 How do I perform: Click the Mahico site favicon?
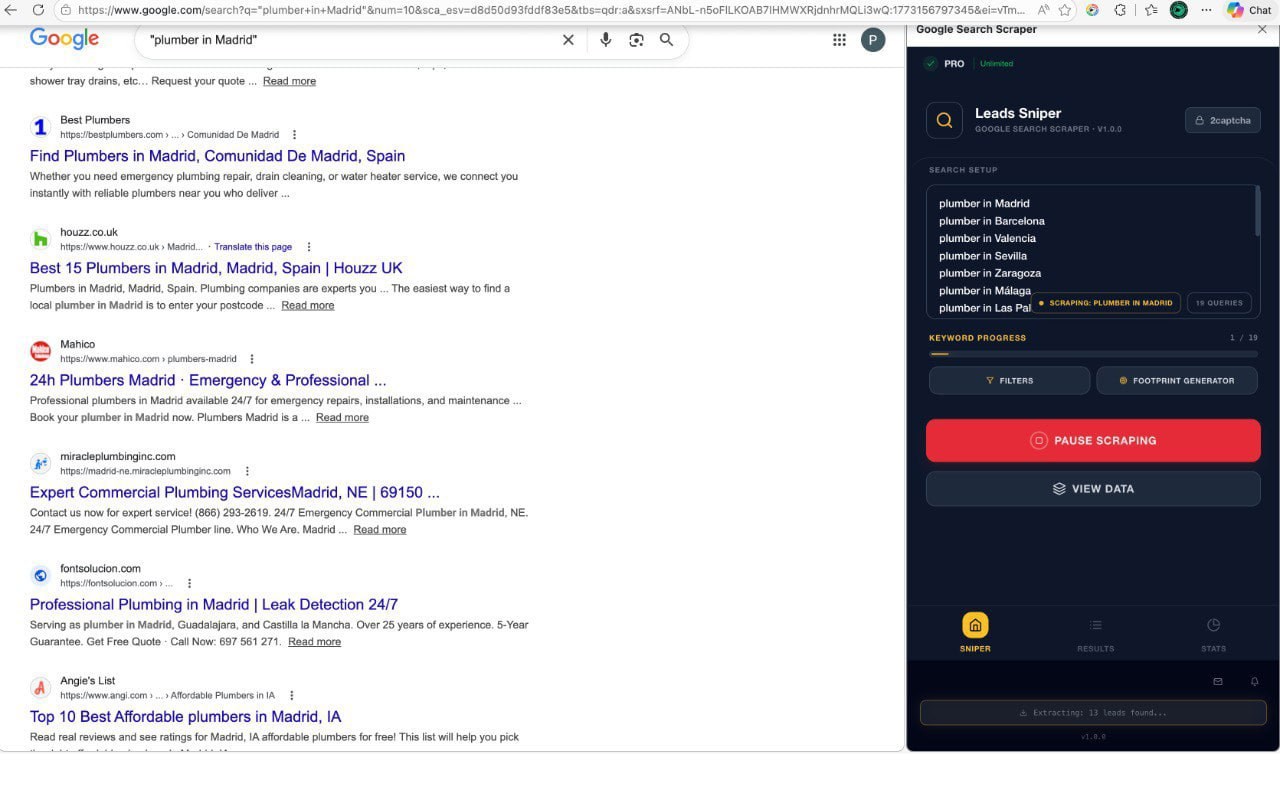tap(40, 351)
